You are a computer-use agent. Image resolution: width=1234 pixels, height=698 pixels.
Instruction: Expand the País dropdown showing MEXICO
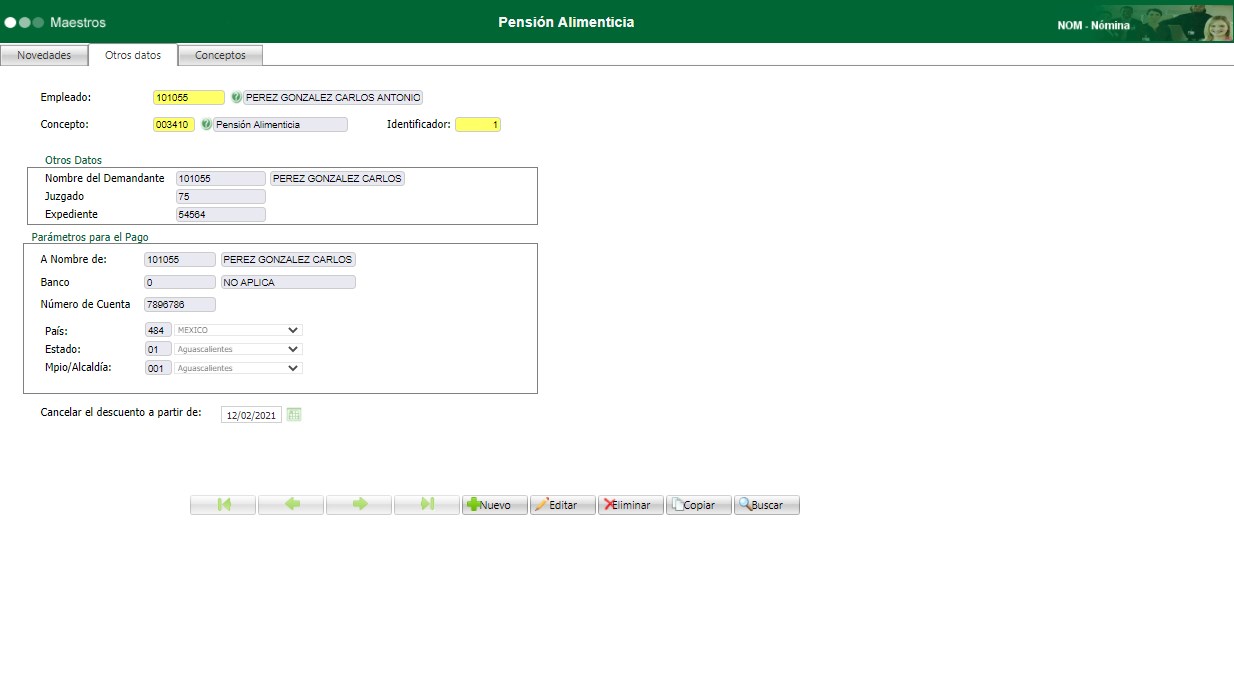[x=239, y=330]
